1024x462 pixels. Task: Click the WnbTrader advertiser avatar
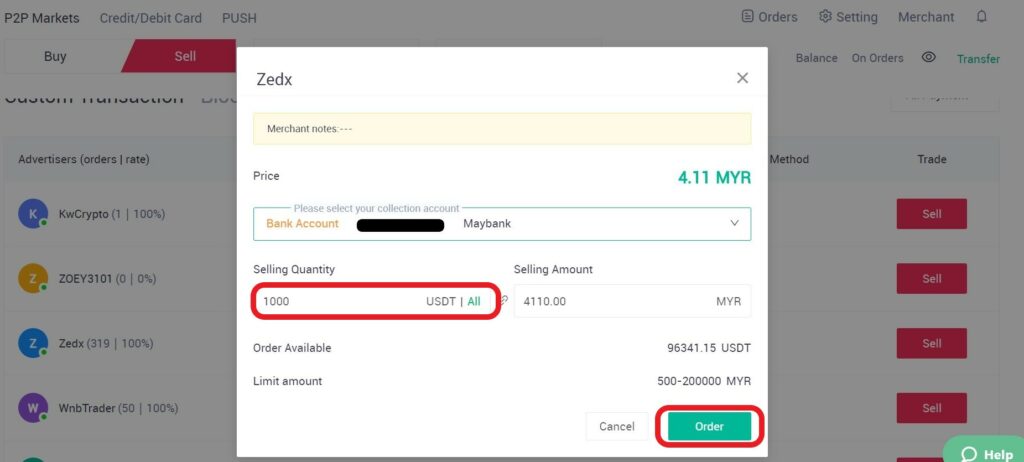pyautogui.click(x=33, y=408)
